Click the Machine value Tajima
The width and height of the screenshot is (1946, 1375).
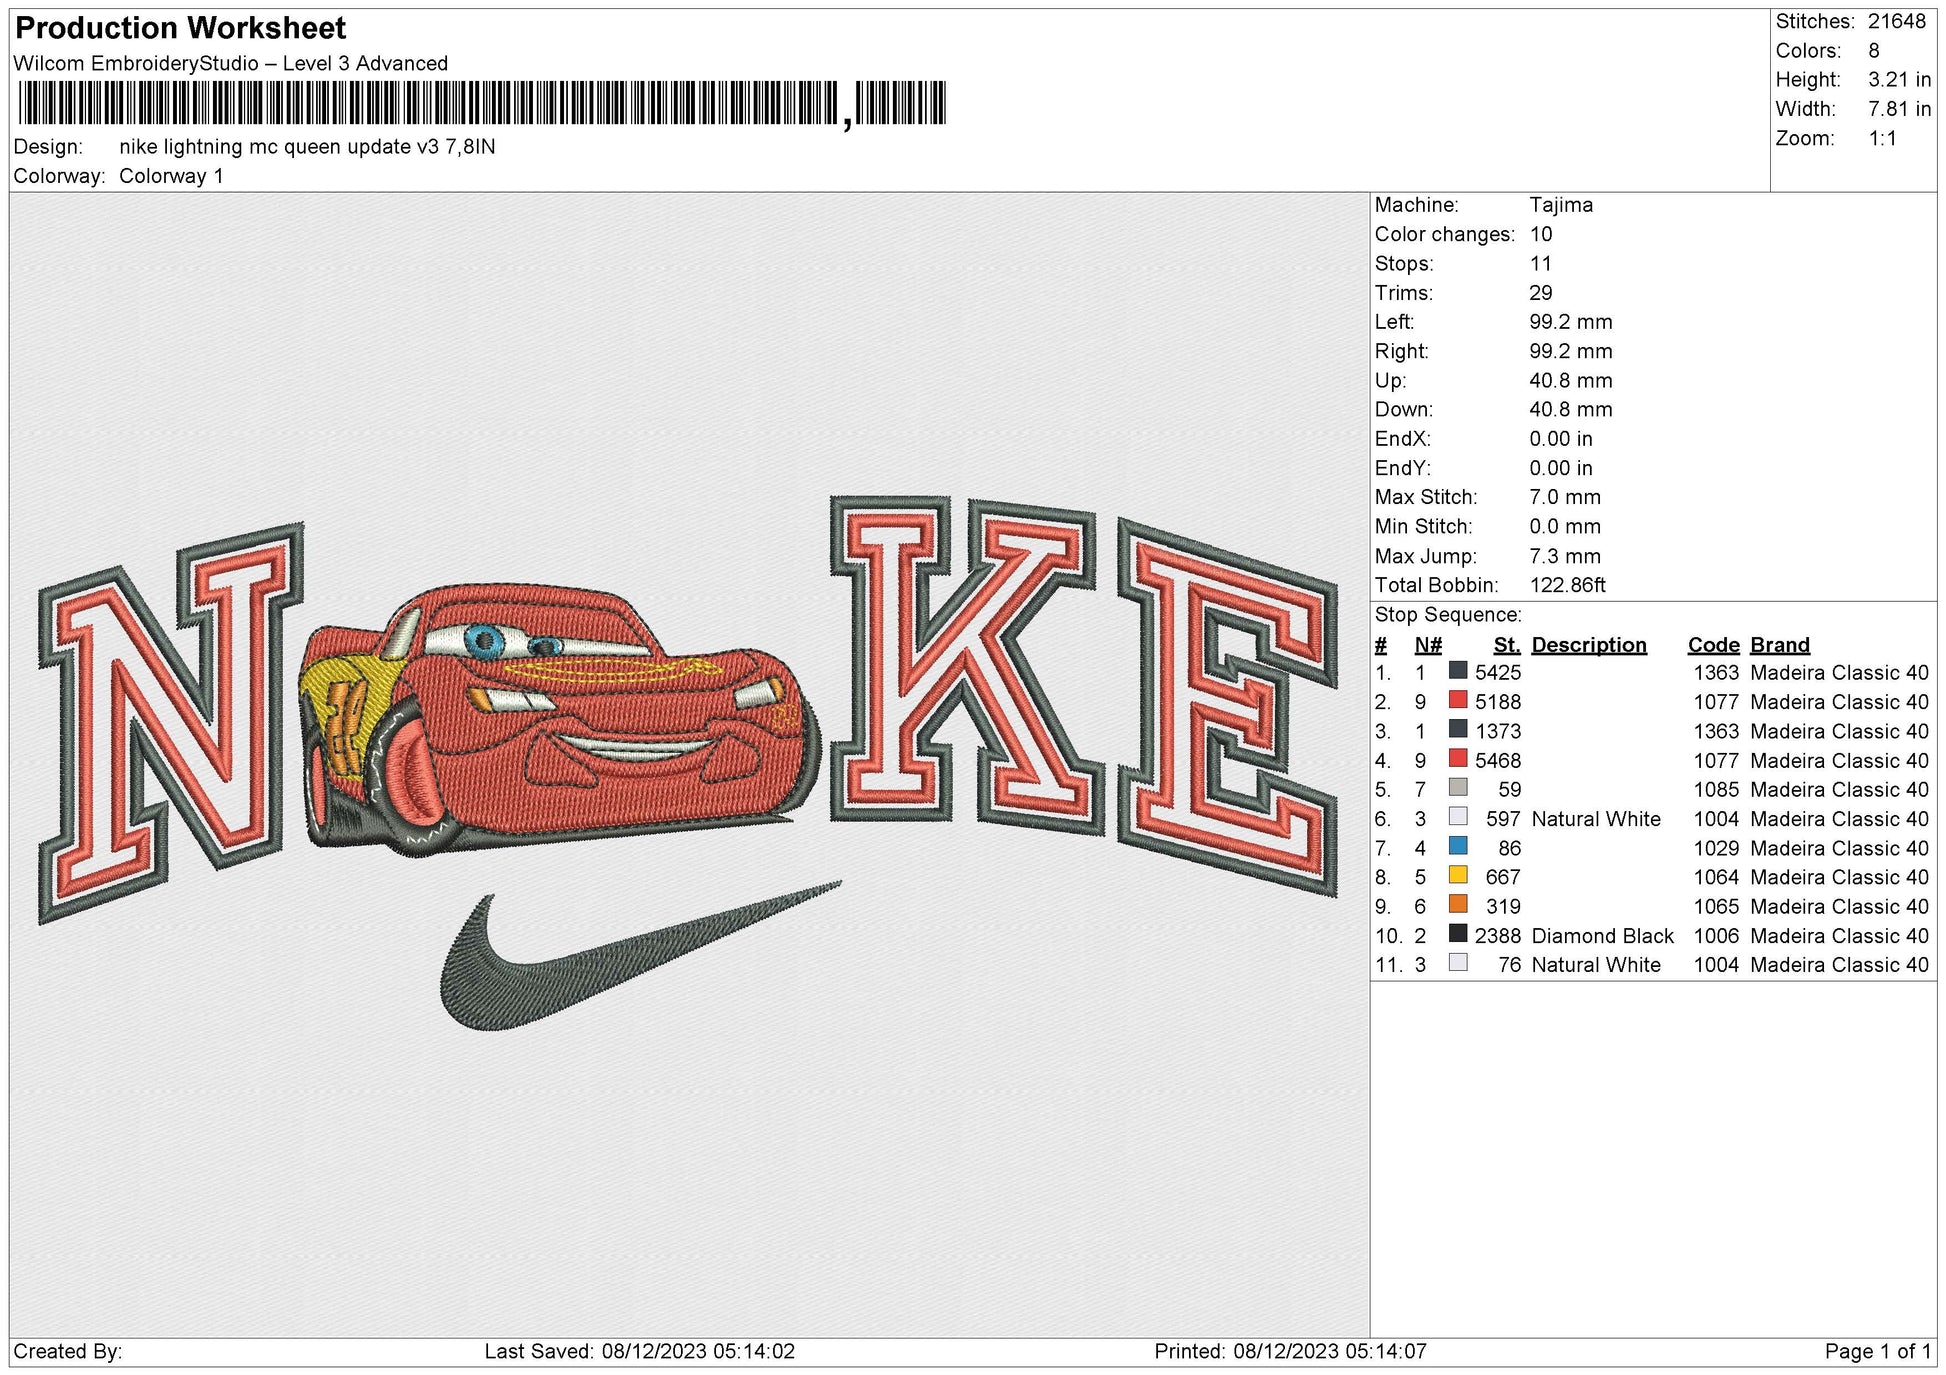pos(1561,205)
